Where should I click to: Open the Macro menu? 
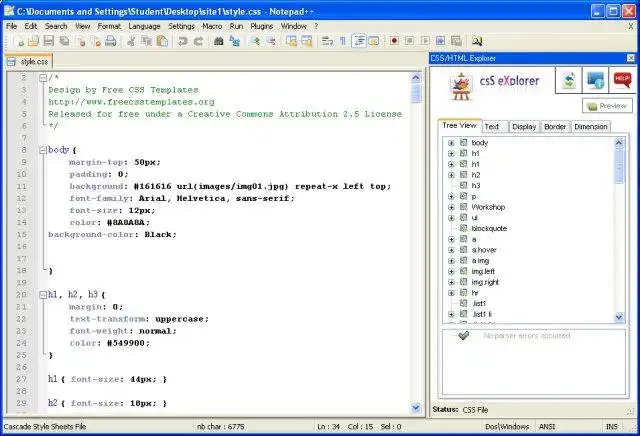coord(212,26)
